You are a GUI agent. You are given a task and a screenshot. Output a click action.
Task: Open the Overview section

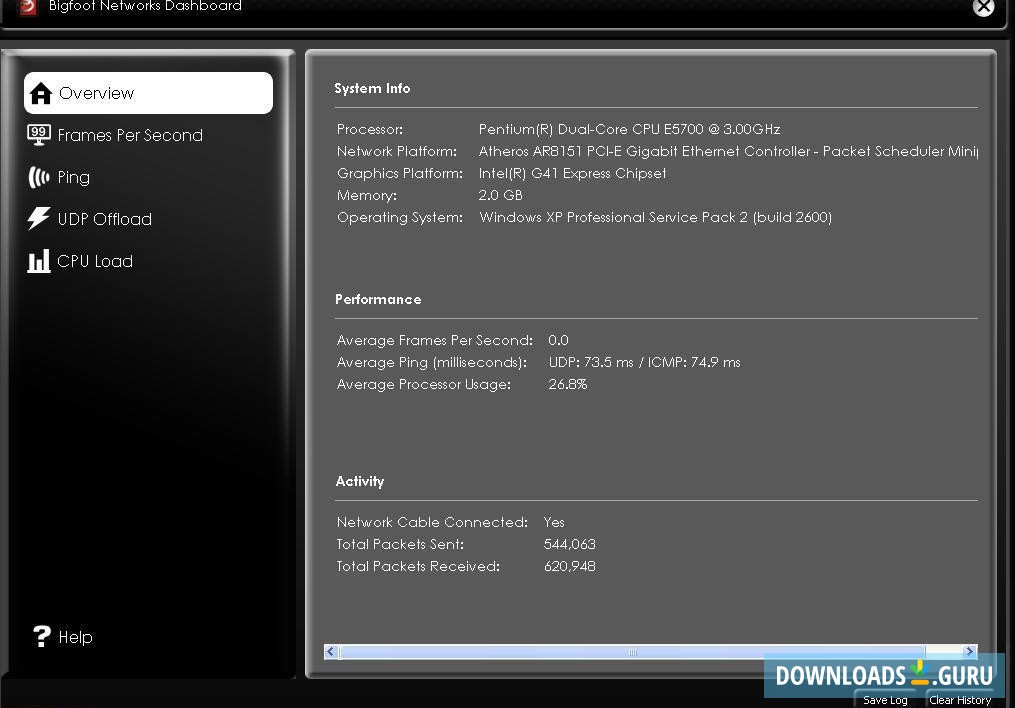[148, 93]
